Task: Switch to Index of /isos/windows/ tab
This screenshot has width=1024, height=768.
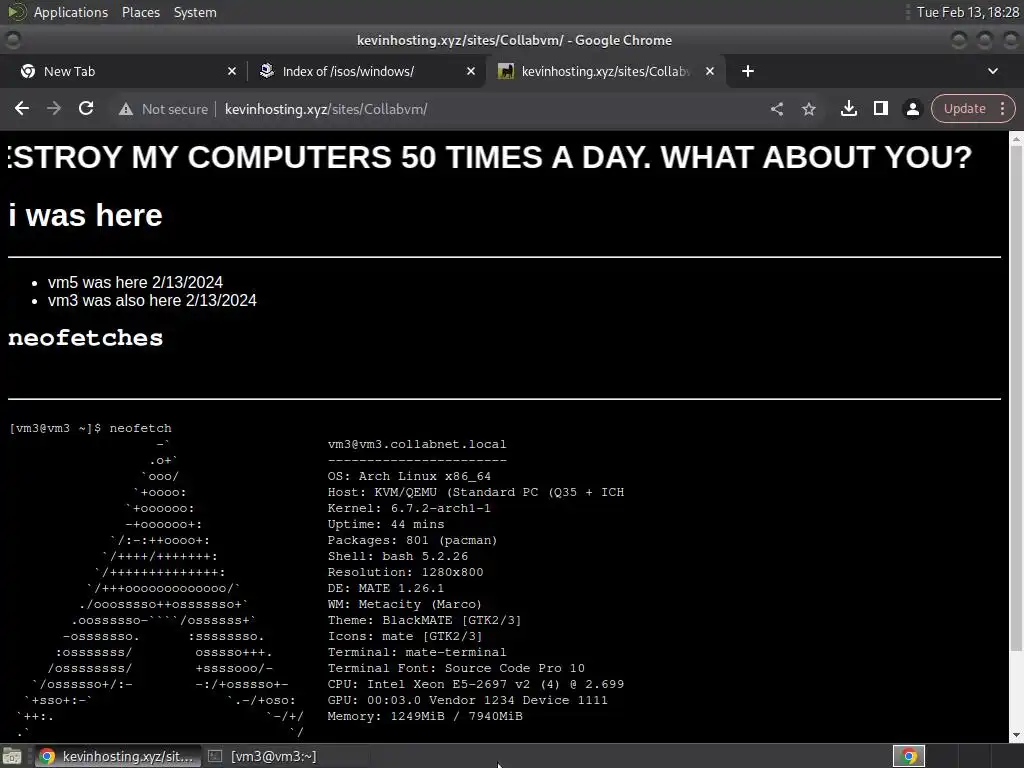Action: tap(366, 71)
